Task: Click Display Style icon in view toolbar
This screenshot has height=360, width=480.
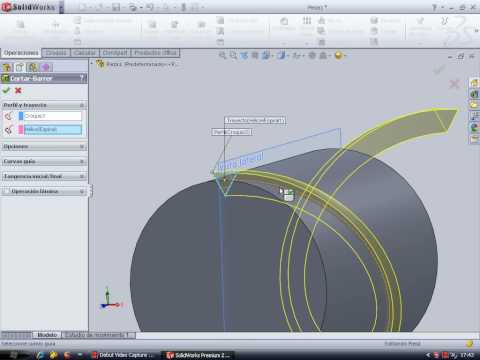Action: tap(281, 55)
